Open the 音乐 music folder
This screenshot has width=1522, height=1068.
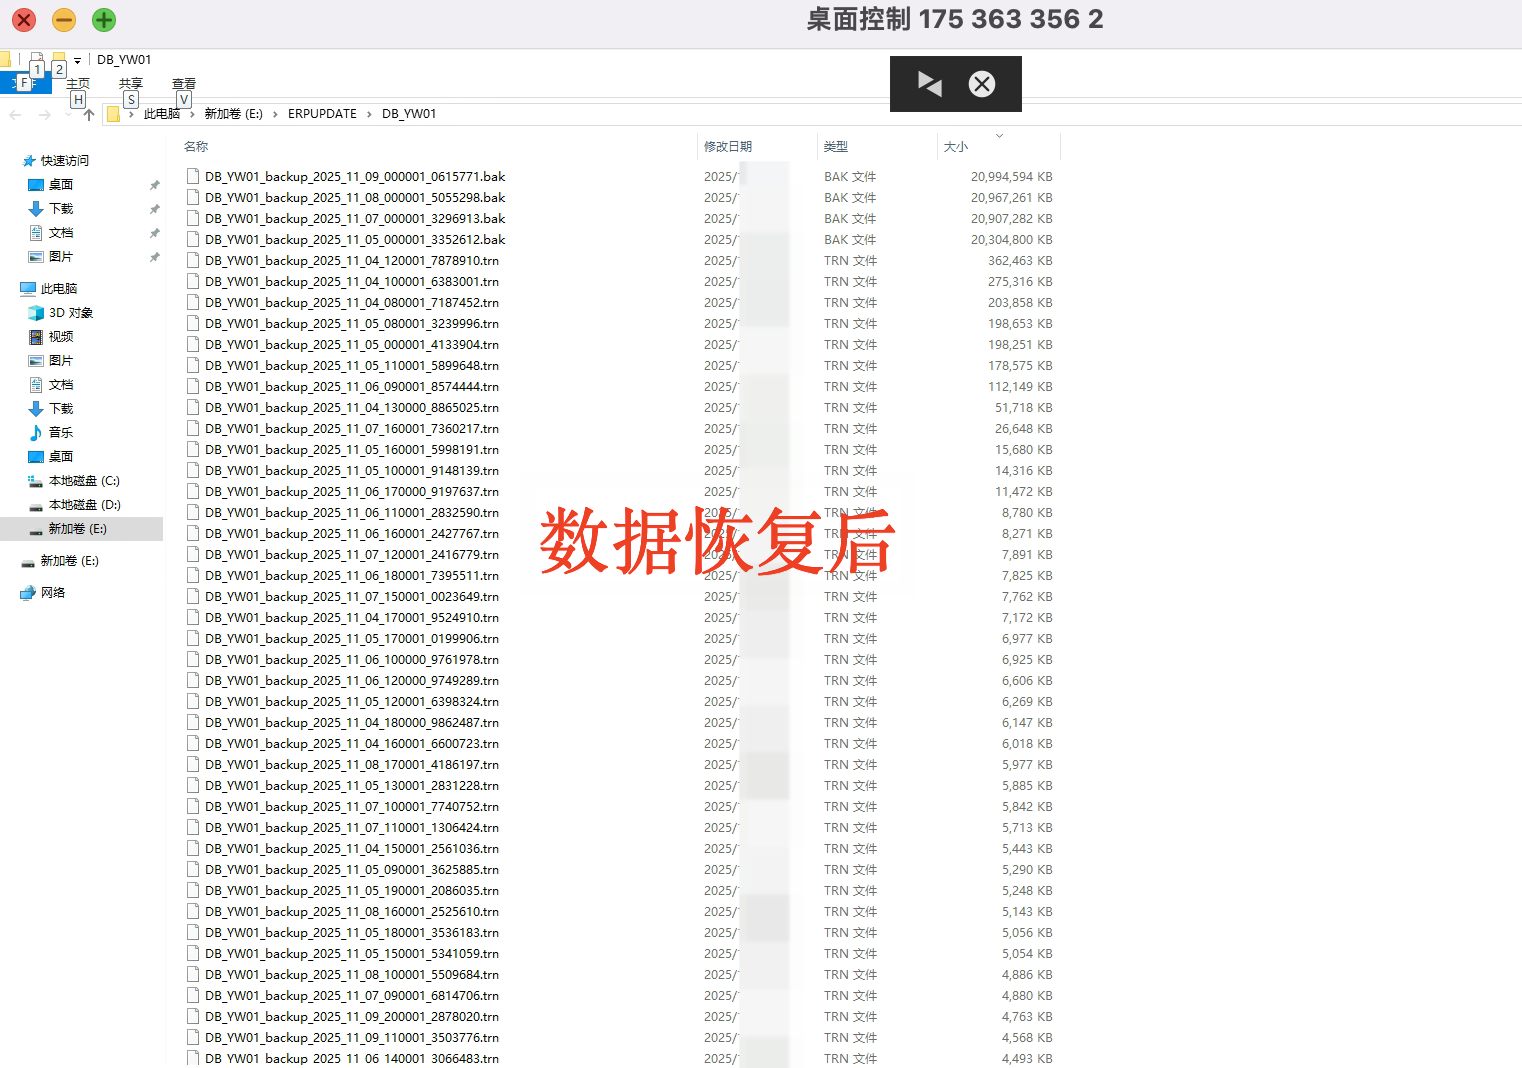point(60,433)
